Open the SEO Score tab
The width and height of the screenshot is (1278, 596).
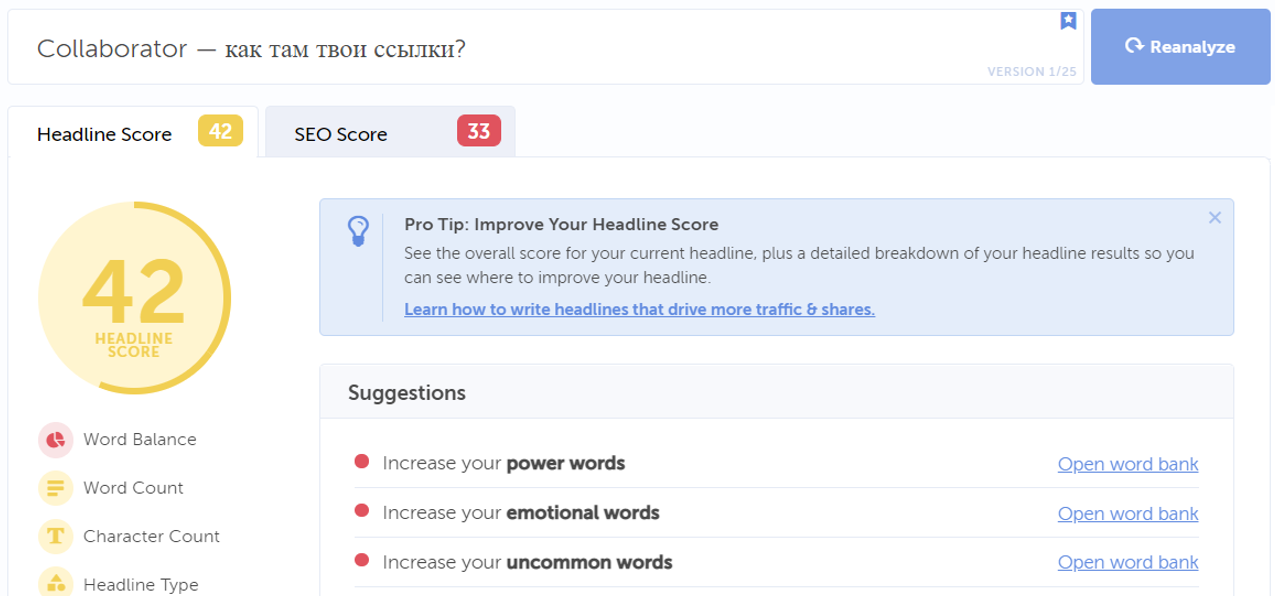pos(341,134)
